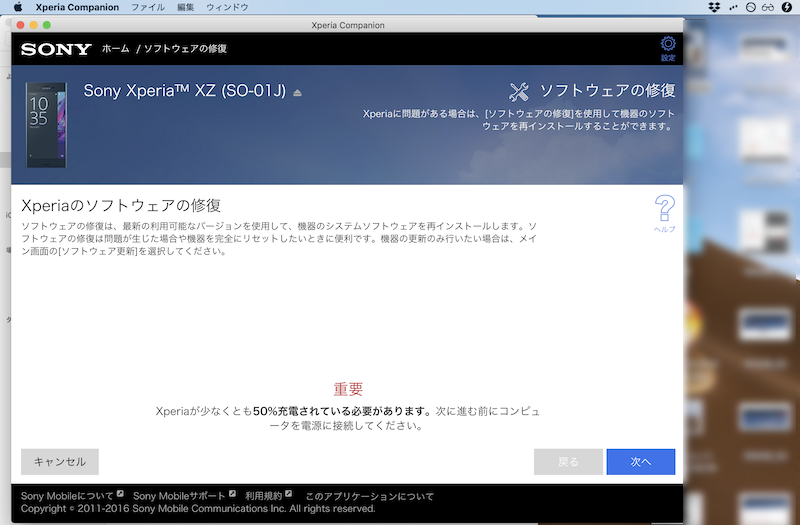800x525 pixels.
Task: Click the lightning bolt menu bar icon
Action: point(786,7)
